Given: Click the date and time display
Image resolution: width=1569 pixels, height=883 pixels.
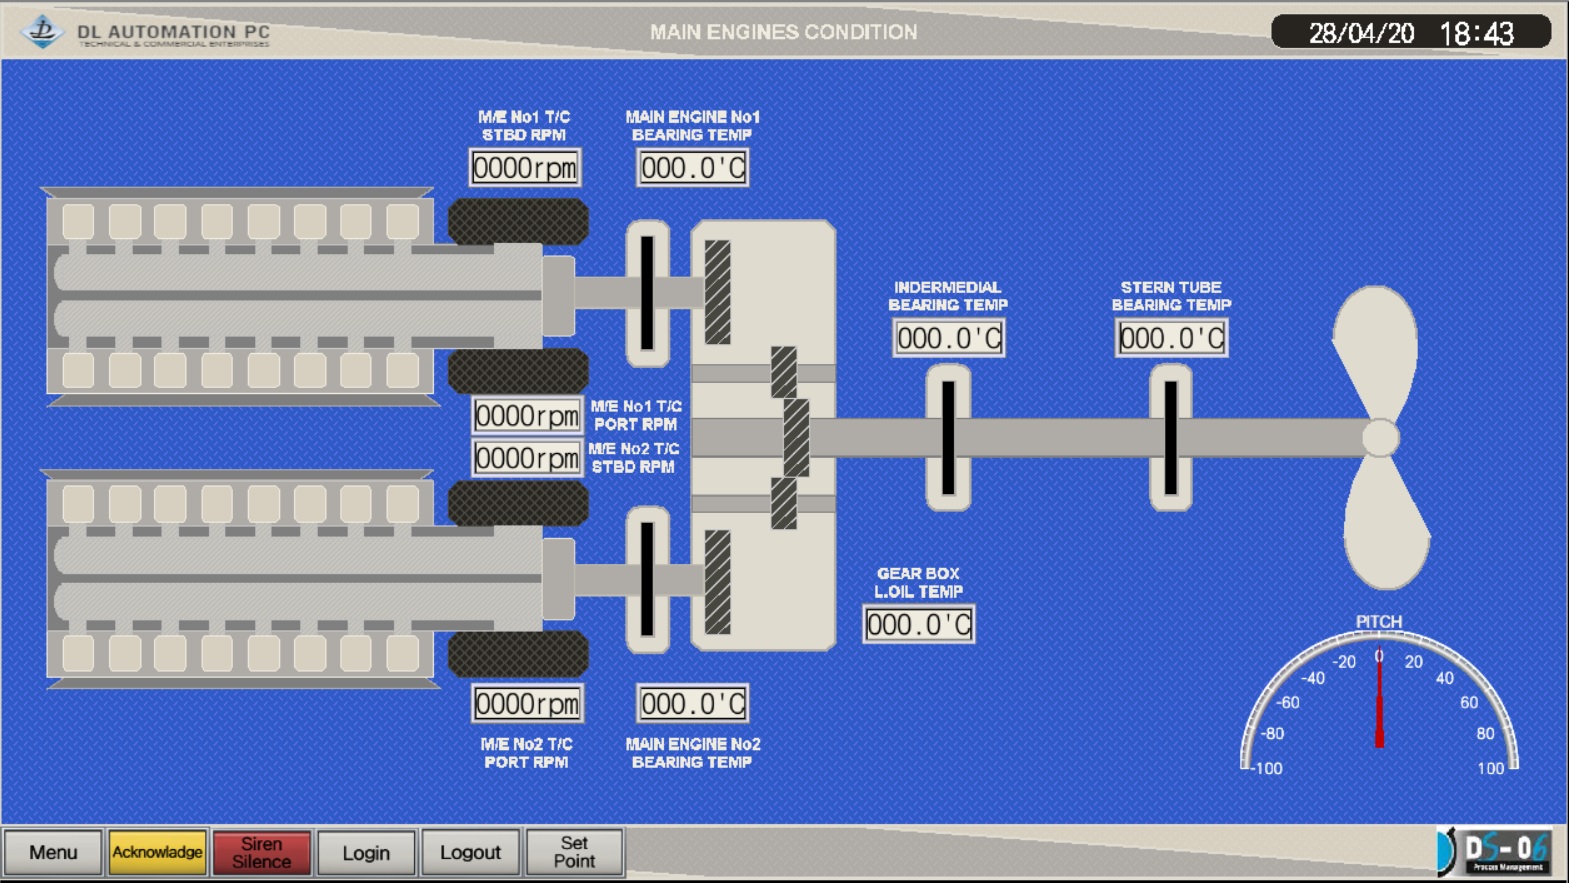Looking at the screenshot, I should coord(1410,33).
